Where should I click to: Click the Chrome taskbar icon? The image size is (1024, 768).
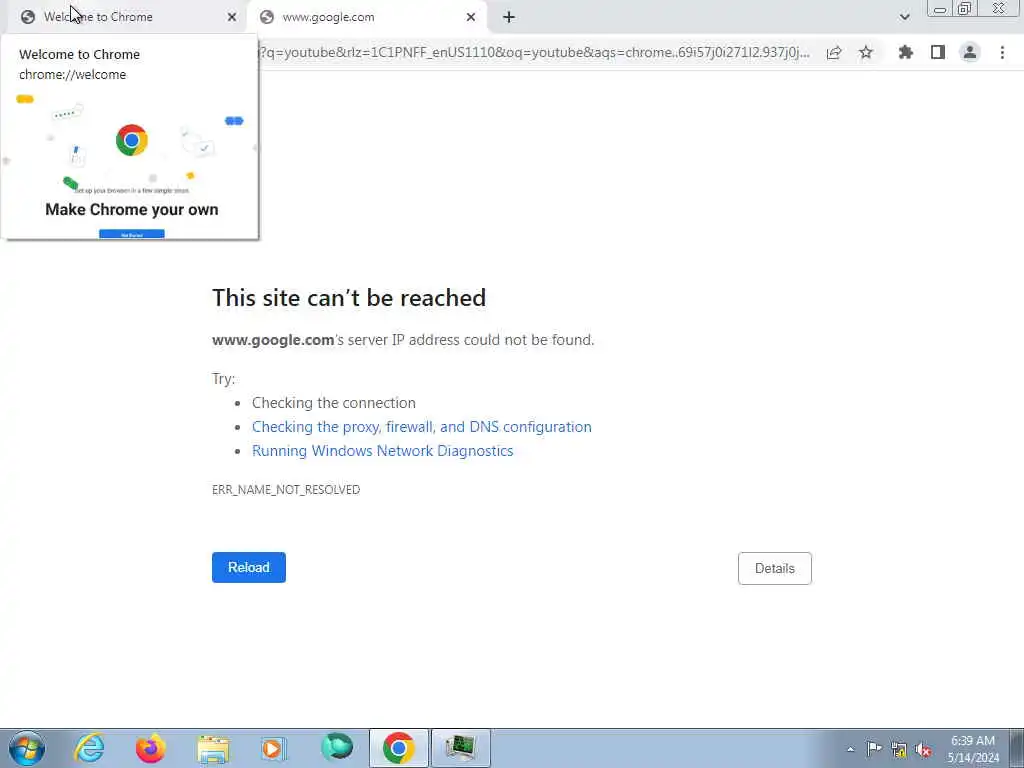tap(398, 748)
